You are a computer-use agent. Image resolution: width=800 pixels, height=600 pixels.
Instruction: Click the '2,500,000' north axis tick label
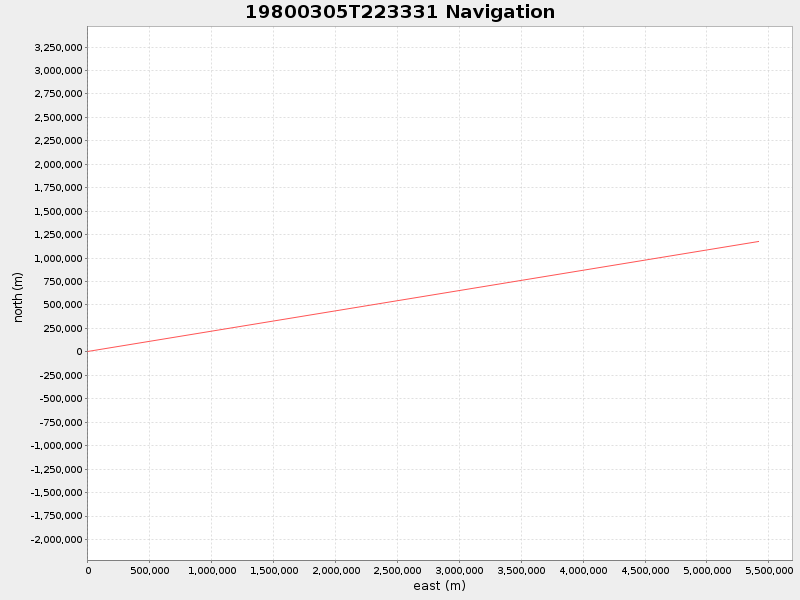pyautogui.click(x=58, y=117)
